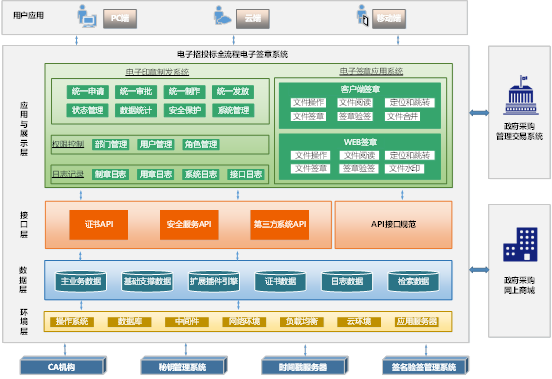Click the 文件合并 box

(x=402, y=116)
